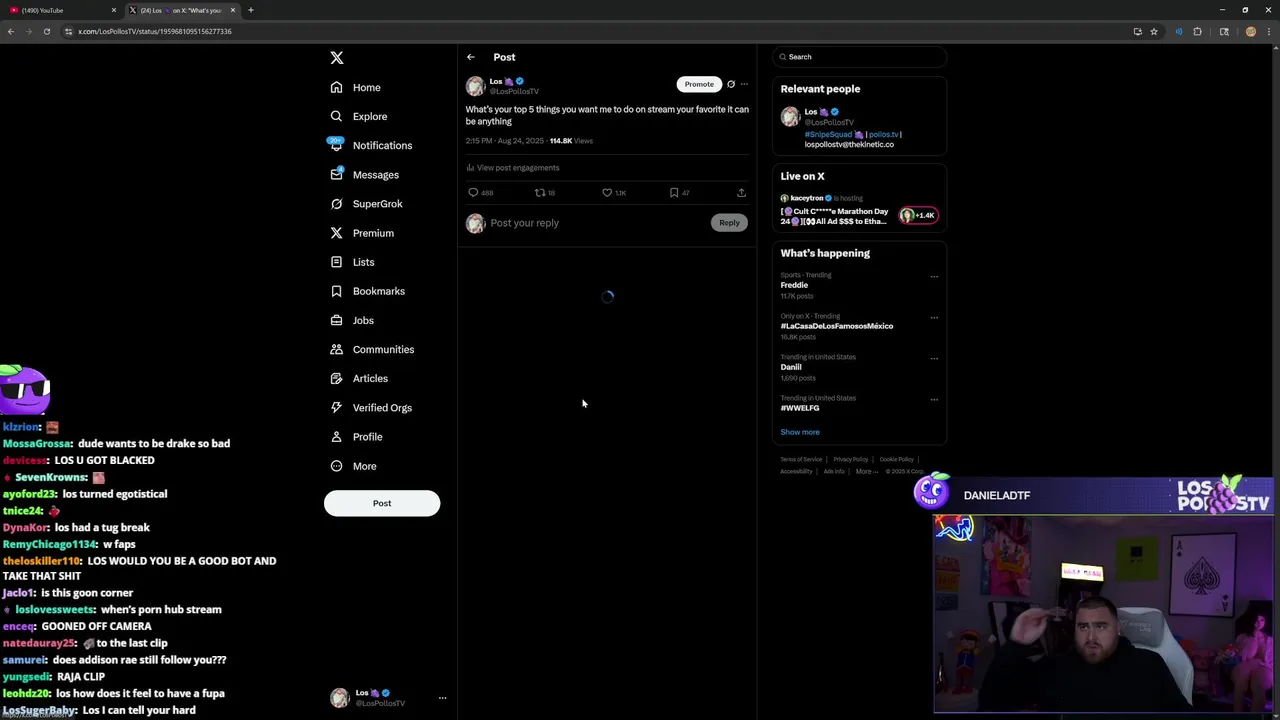Click the Jobs briefcase icon

(337, 320)
